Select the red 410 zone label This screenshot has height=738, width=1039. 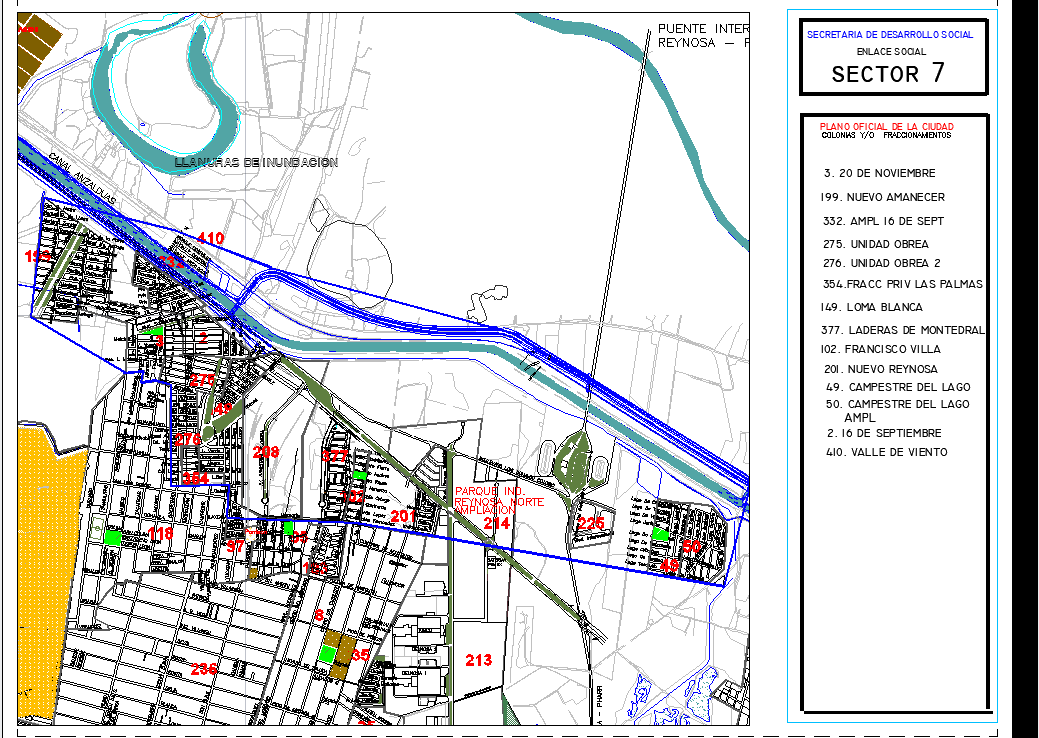[210, 238]
